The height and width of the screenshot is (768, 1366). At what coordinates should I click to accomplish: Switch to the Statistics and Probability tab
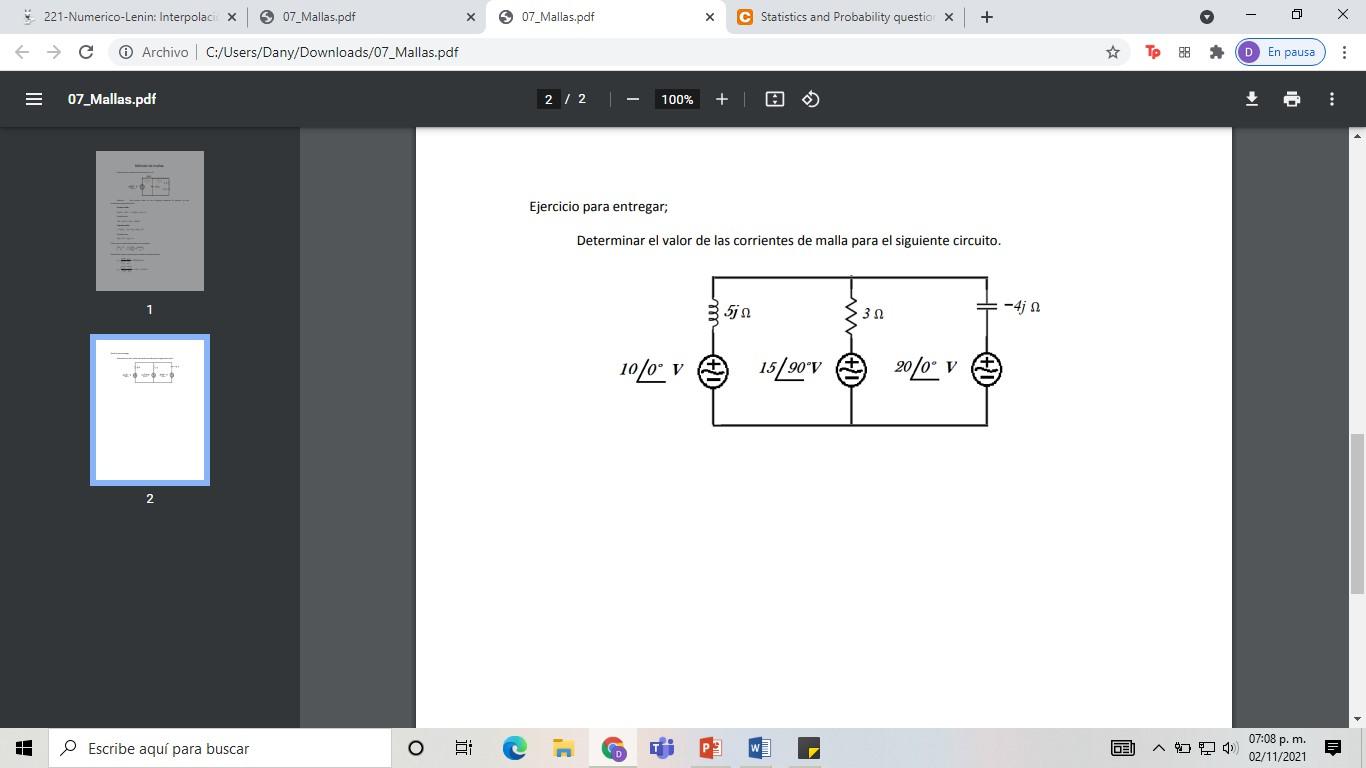845,16
